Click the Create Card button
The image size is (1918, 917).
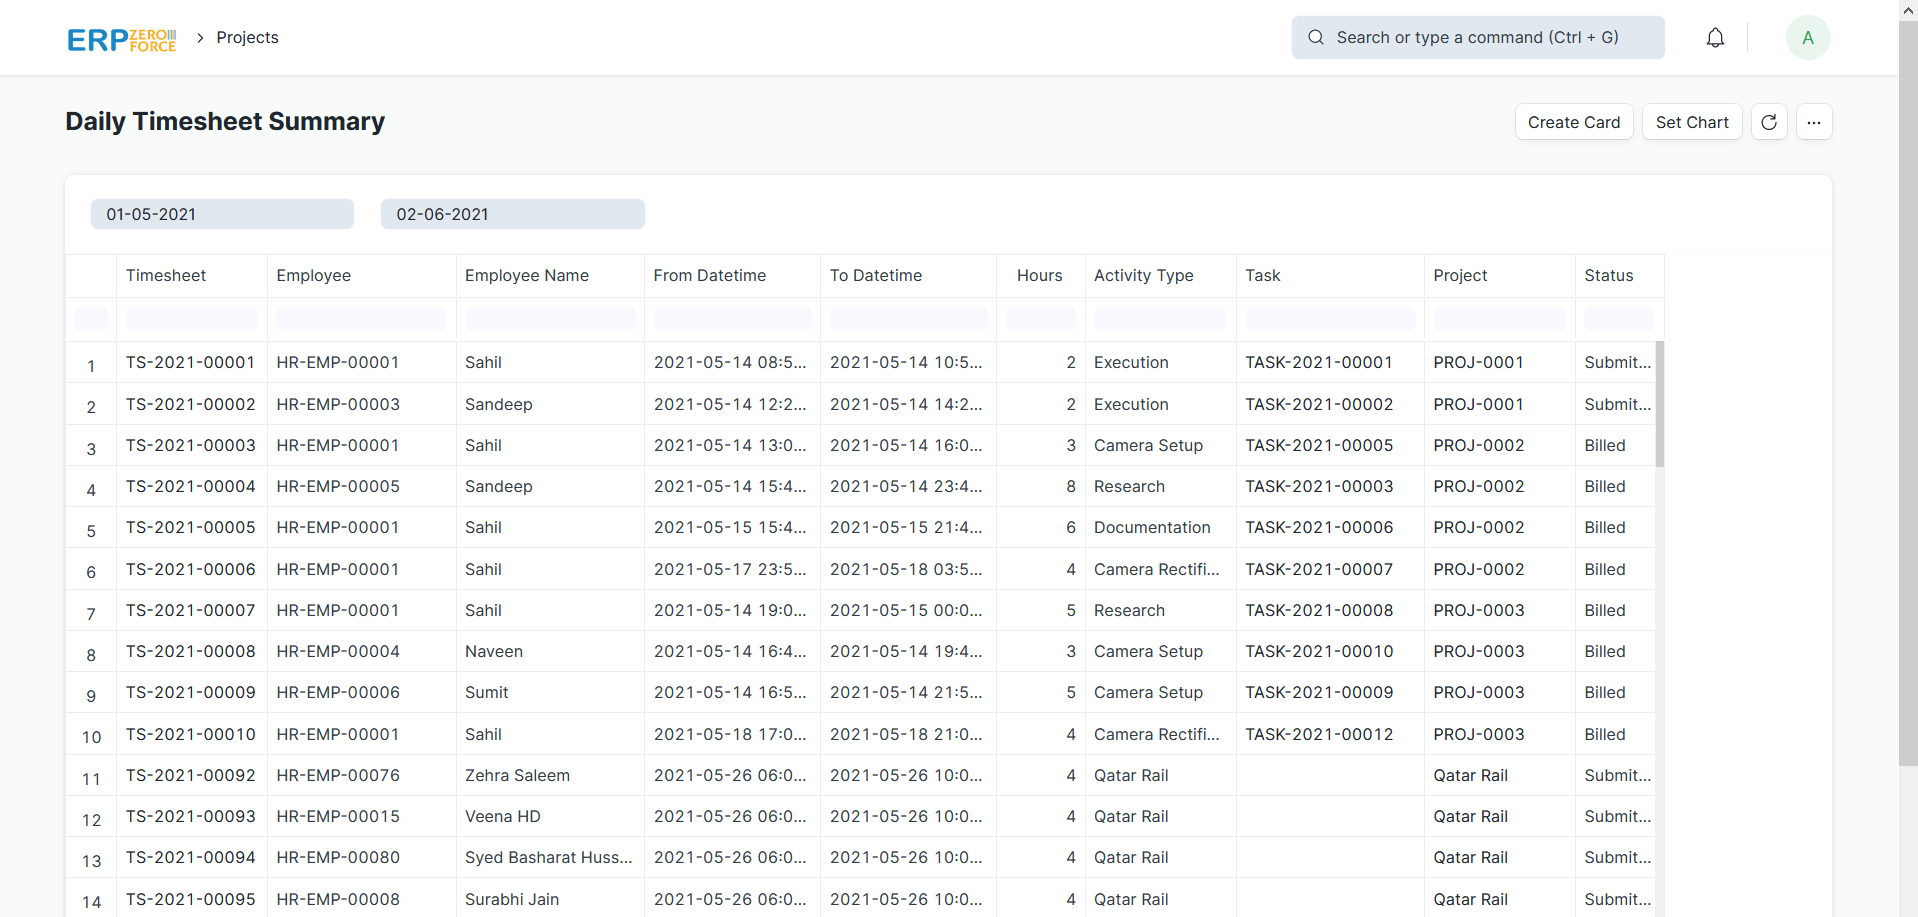pyautogui.click(x=1574, y=122)
